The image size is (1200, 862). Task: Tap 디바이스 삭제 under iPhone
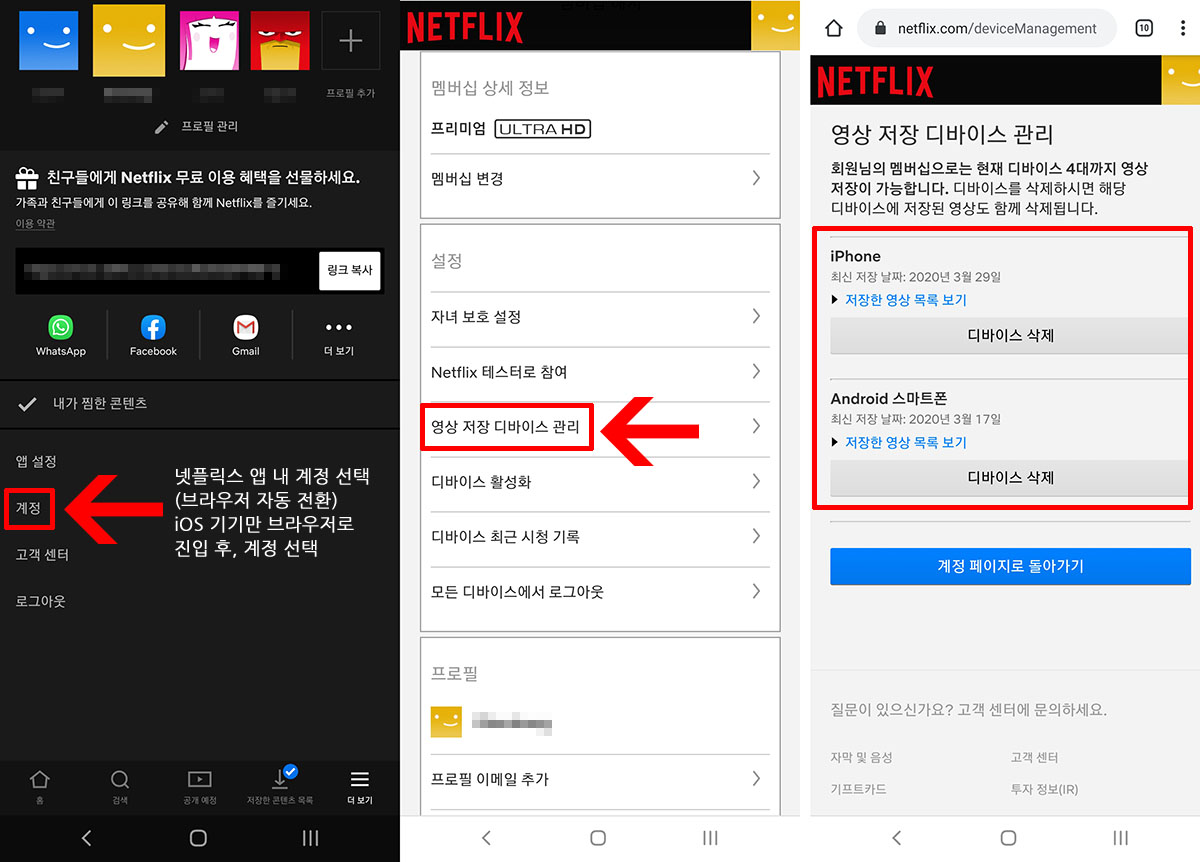tap(1008, 335)
